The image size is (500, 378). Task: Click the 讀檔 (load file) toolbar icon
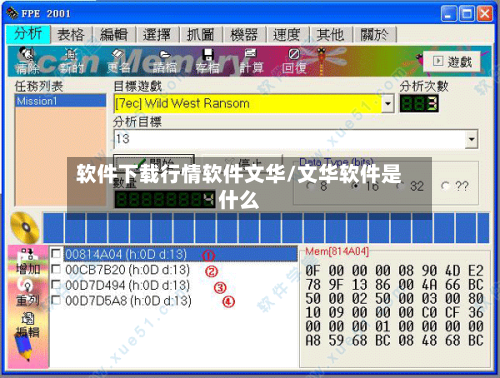point(164,61)
